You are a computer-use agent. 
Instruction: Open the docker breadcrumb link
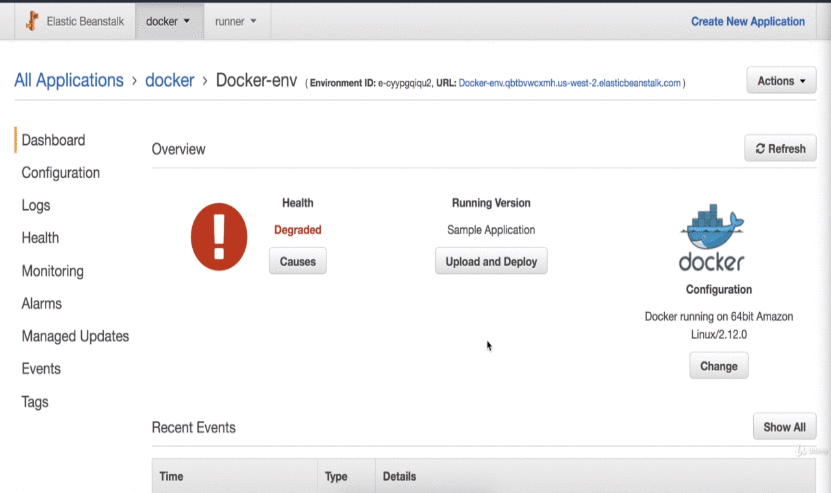[x=170, y=80]
